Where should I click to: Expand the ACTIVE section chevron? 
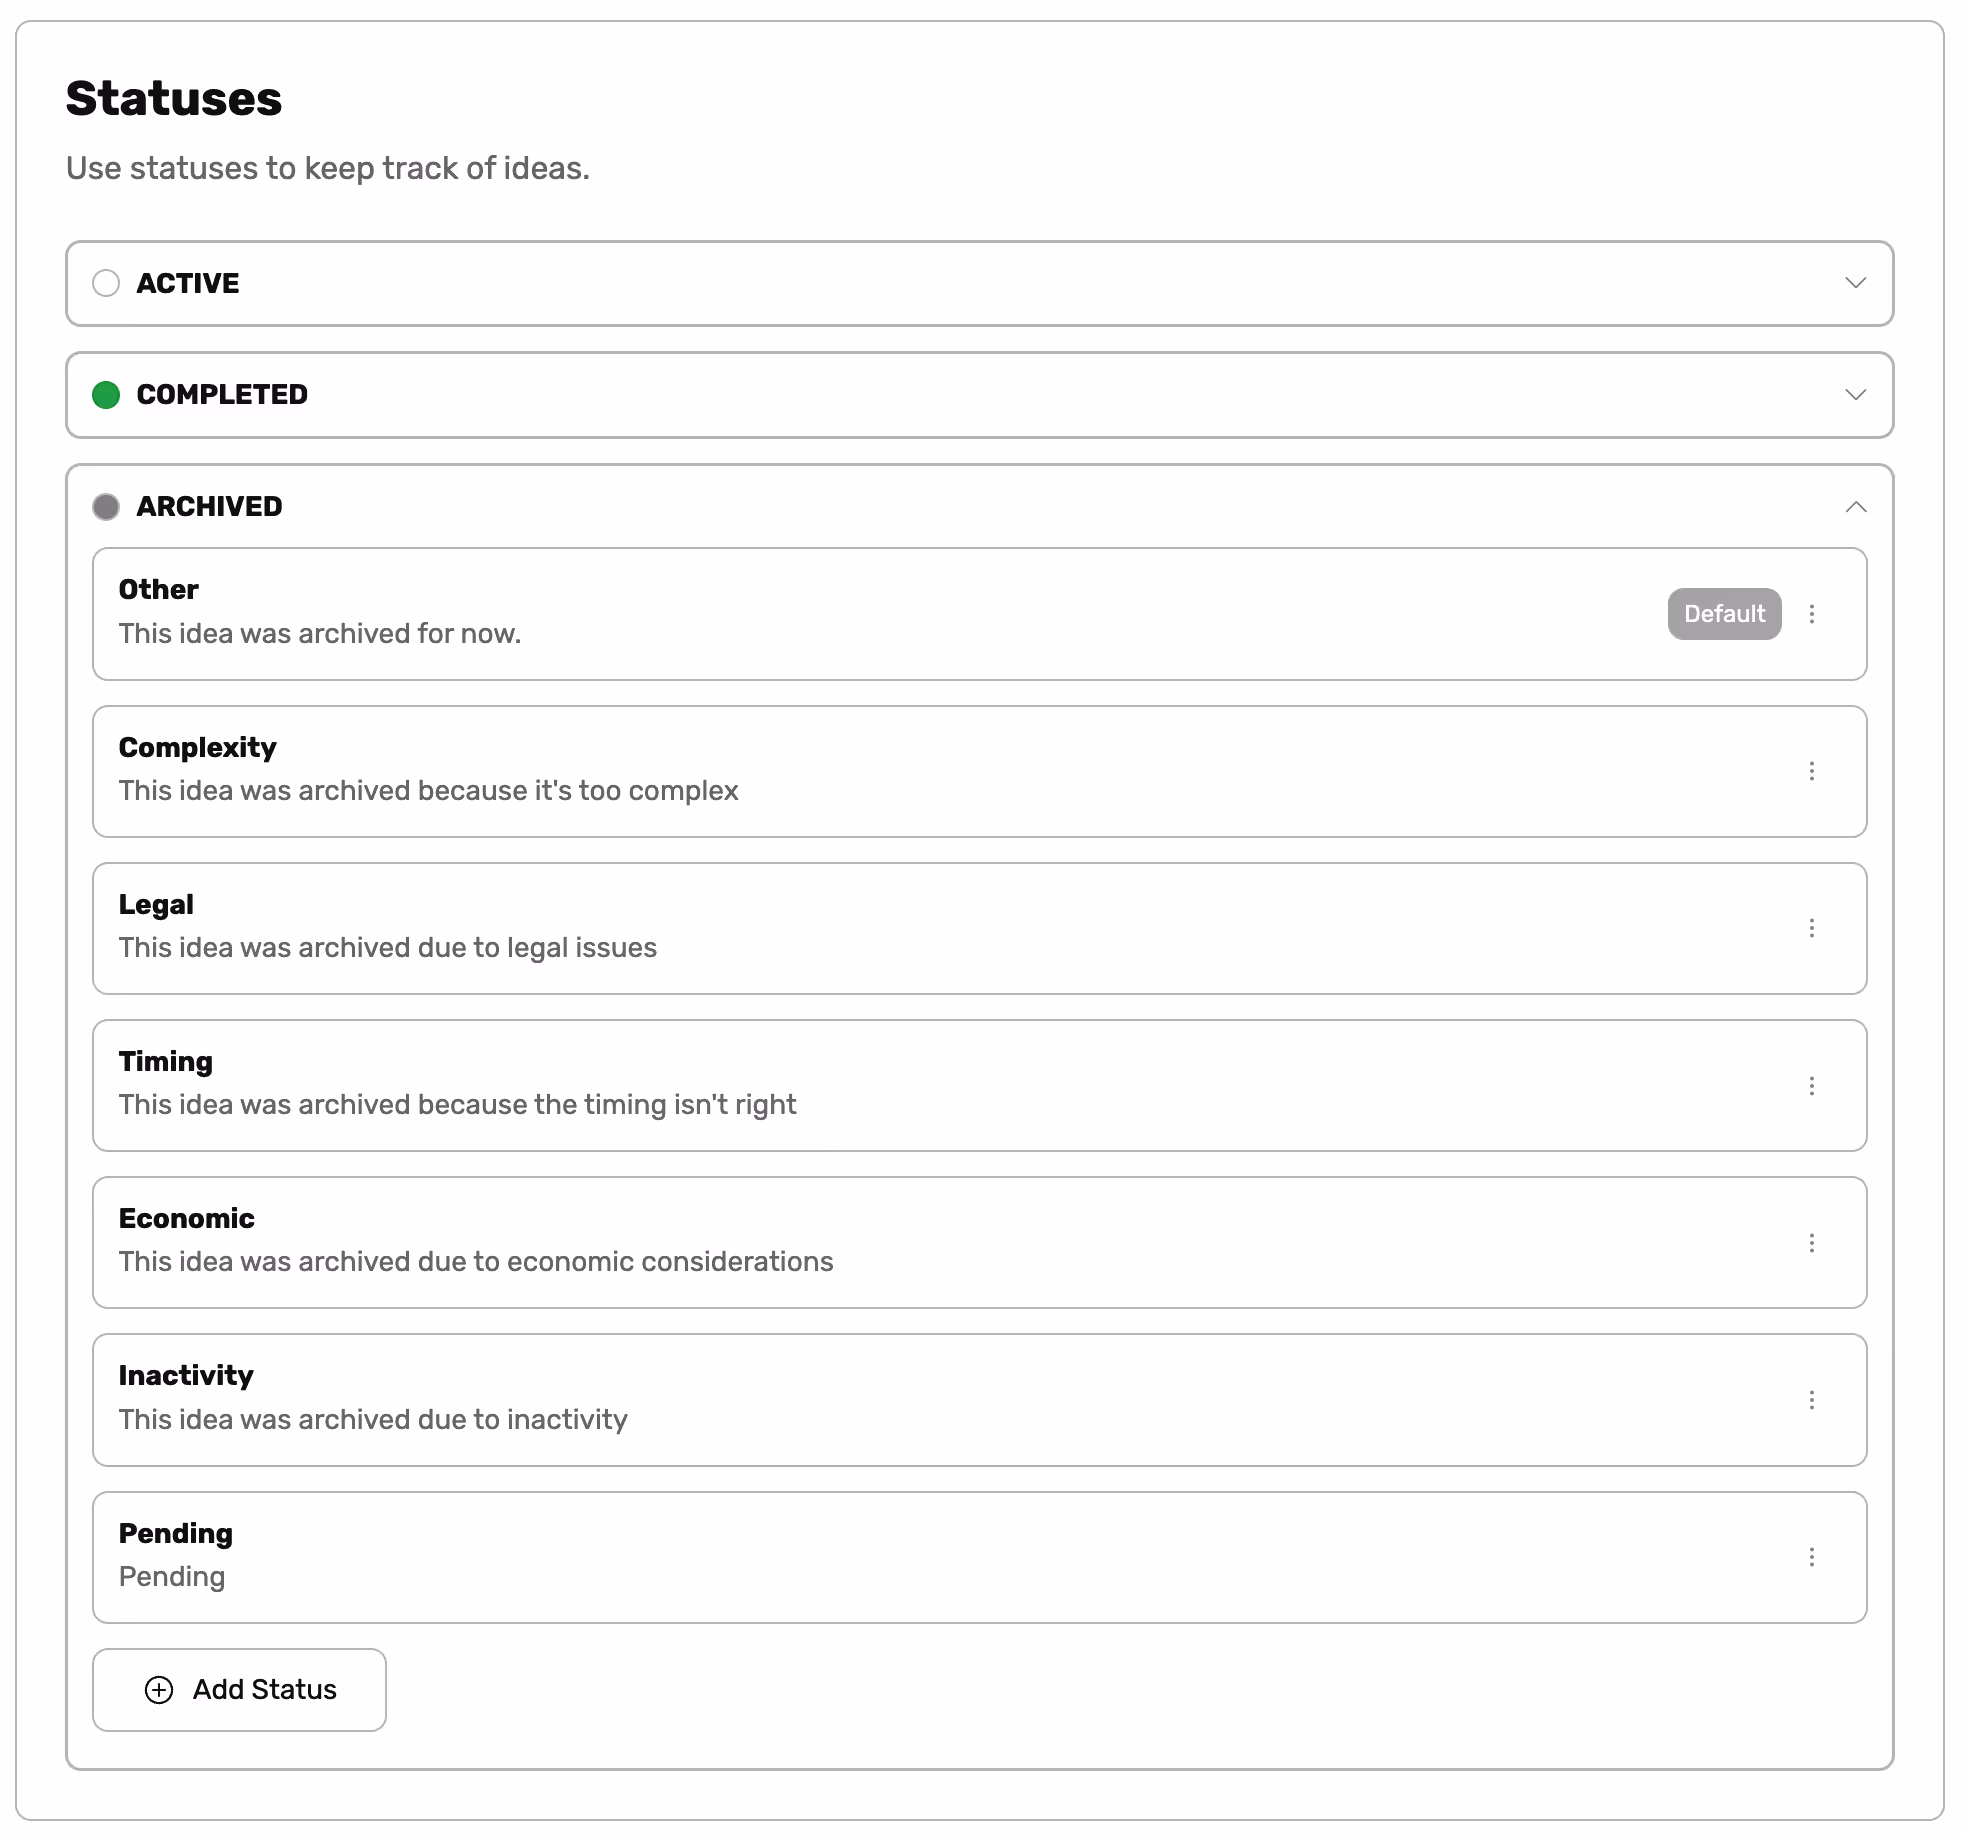(1855, 283)
